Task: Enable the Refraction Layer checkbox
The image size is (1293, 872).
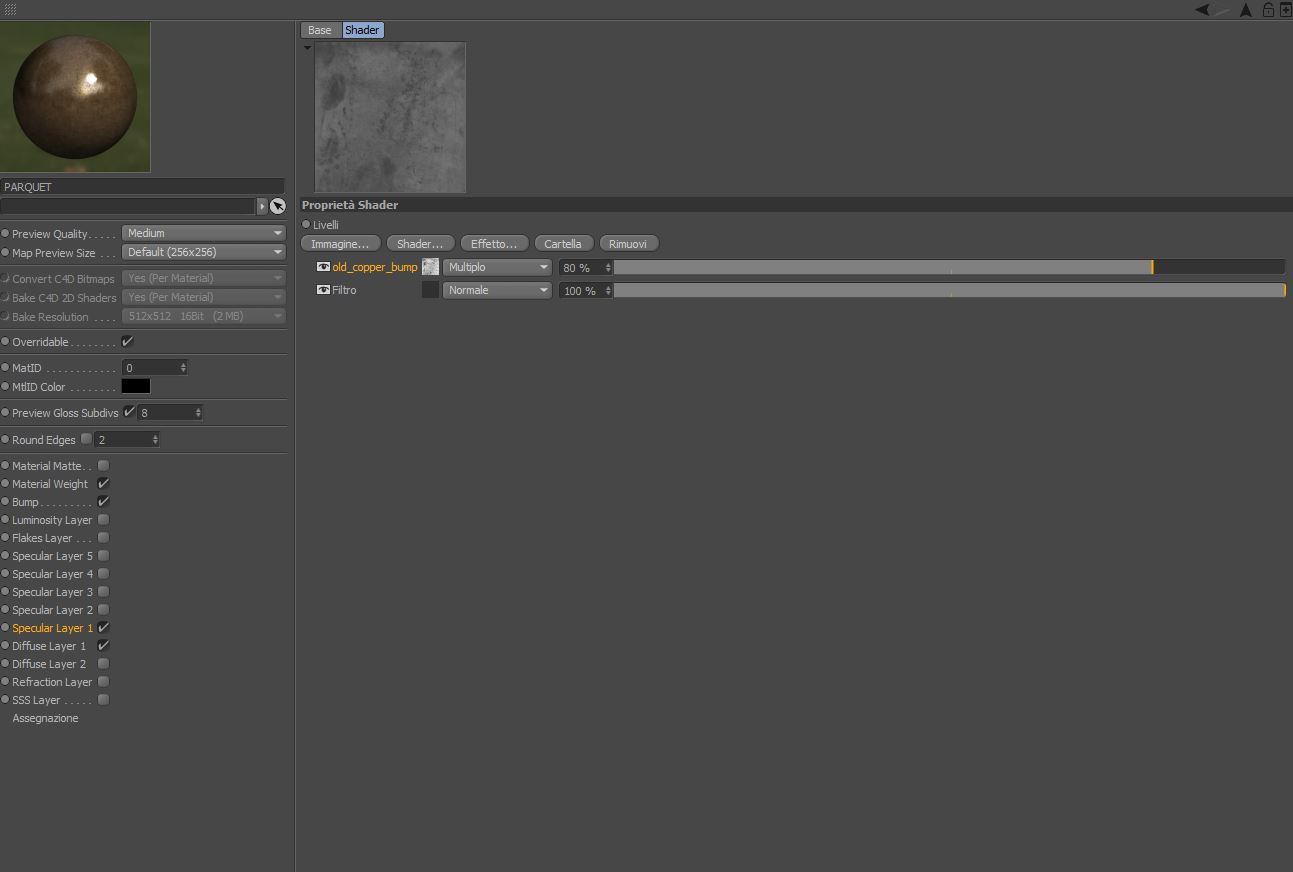Action: click(x=103, y=681)
